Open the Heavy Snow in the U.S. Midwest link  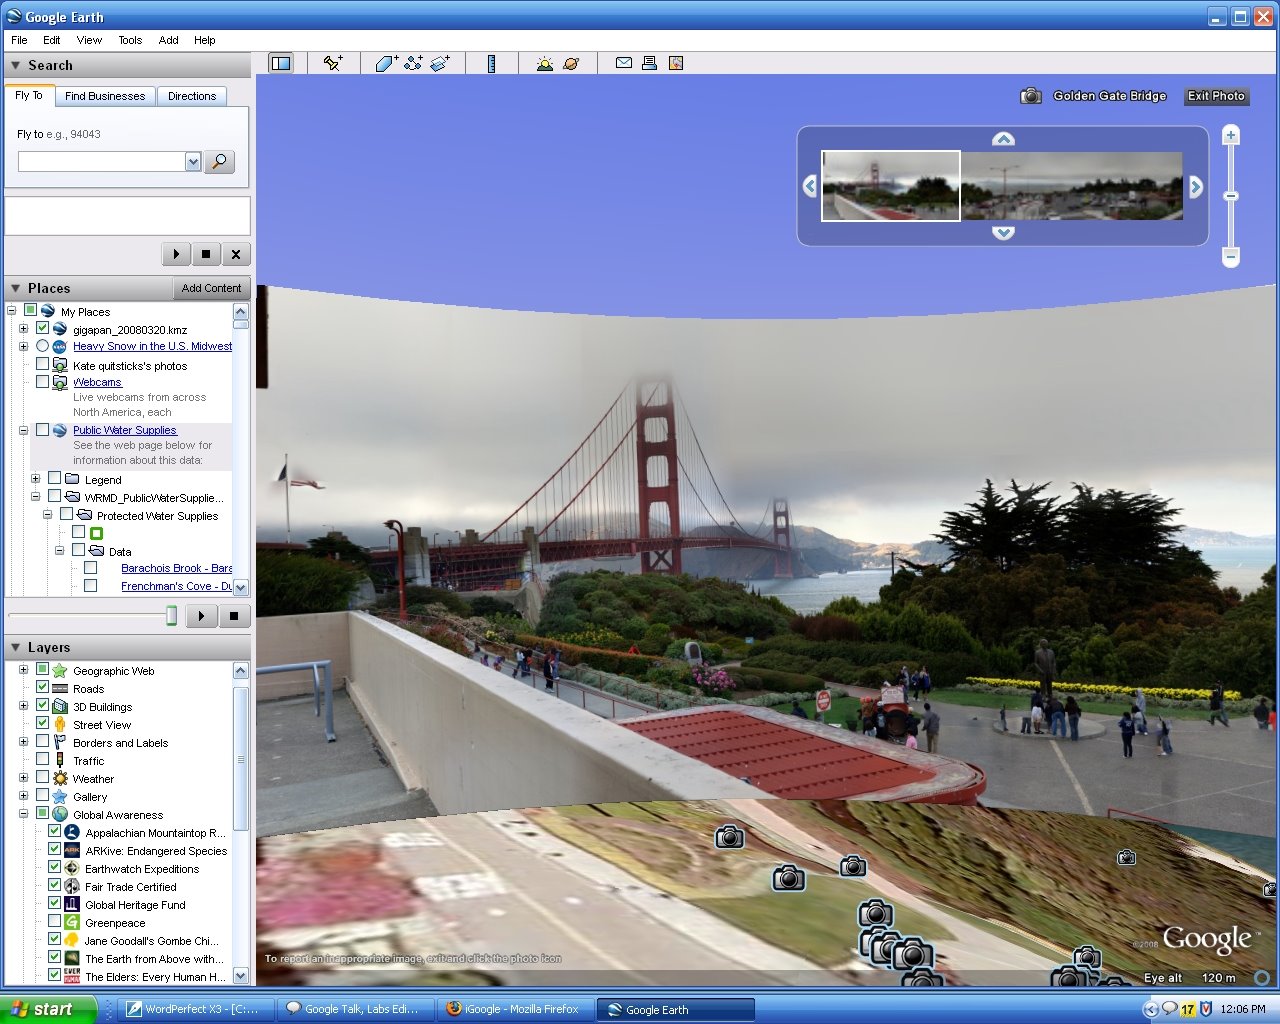pyautogui.click(x=152, y=346)
